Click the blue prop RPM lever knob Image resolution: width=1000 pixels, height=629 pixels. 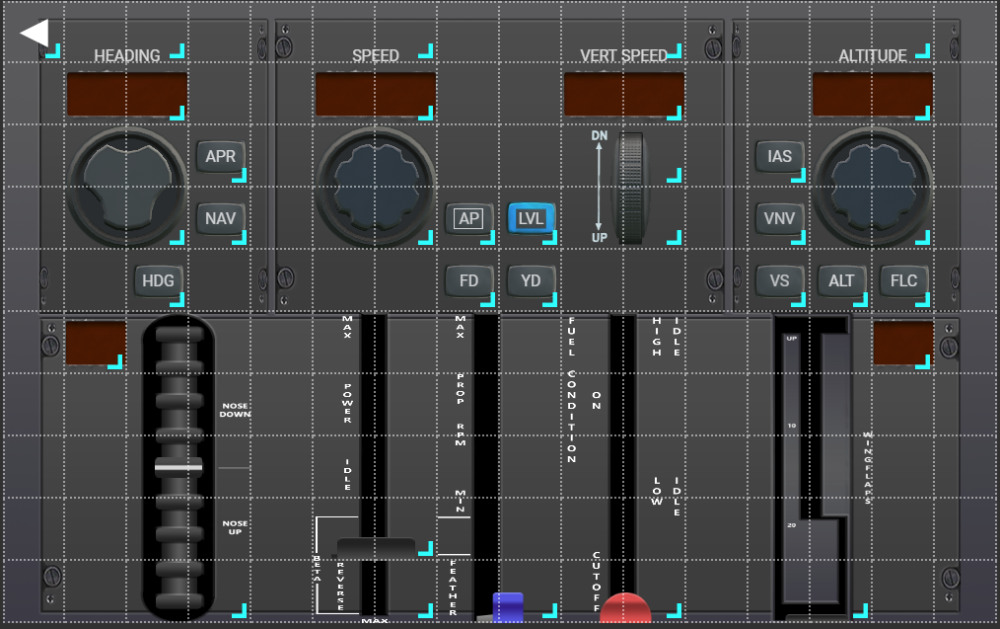[508, 606]
